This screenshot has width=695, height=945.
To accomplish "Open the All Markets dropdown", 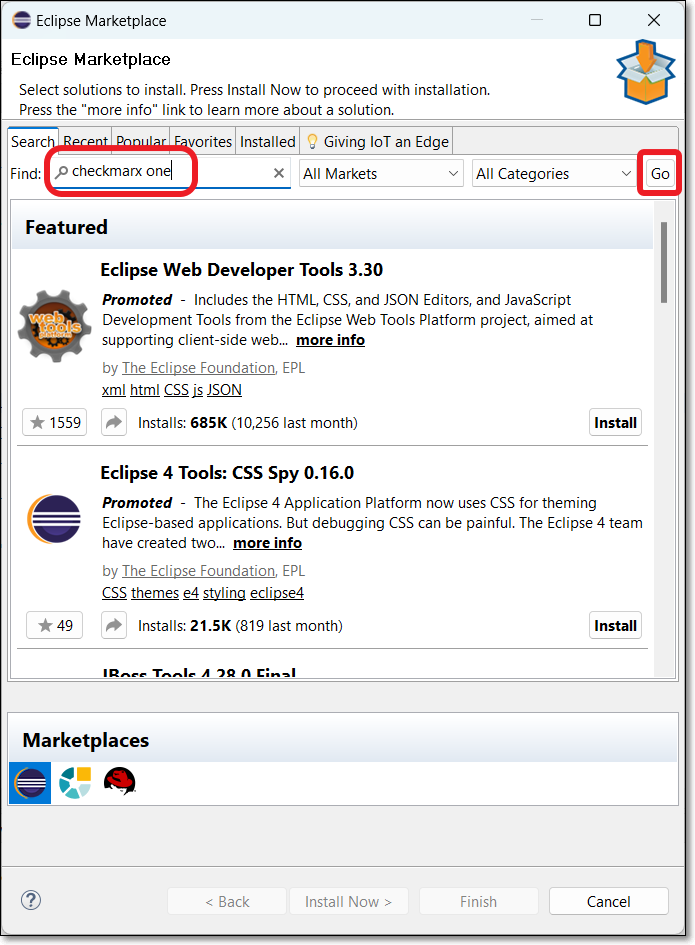I will tap(381, 174).
